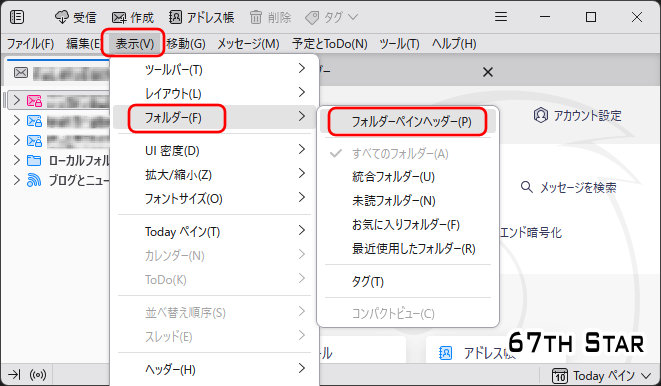Toggle the Today ペイン status bar button

pyautogui.click(x=602, y=375)
